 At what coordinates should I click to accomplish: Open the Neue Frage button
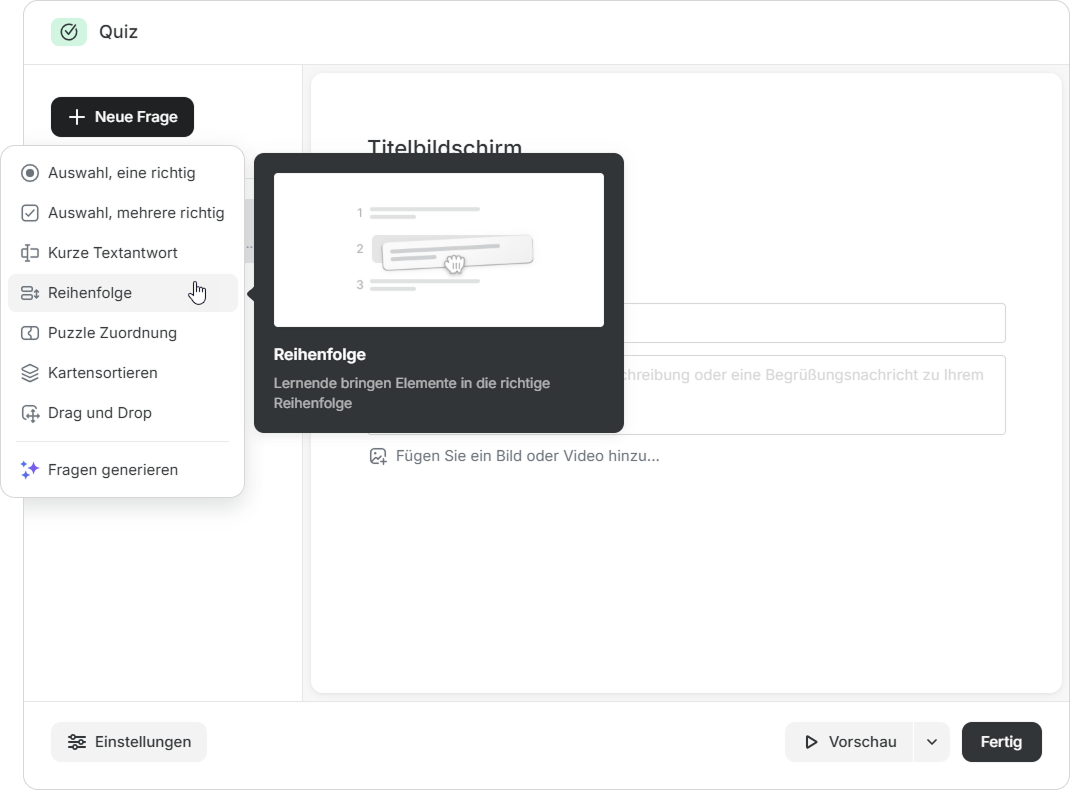click(x=122, y=117)
